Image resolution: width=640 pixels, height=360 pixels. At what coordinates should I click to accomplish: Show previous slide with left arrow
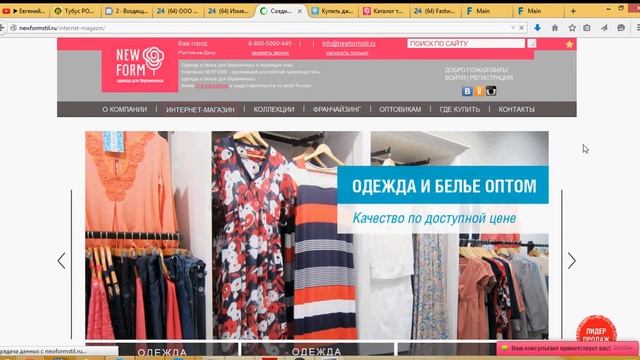pos(62,260)
